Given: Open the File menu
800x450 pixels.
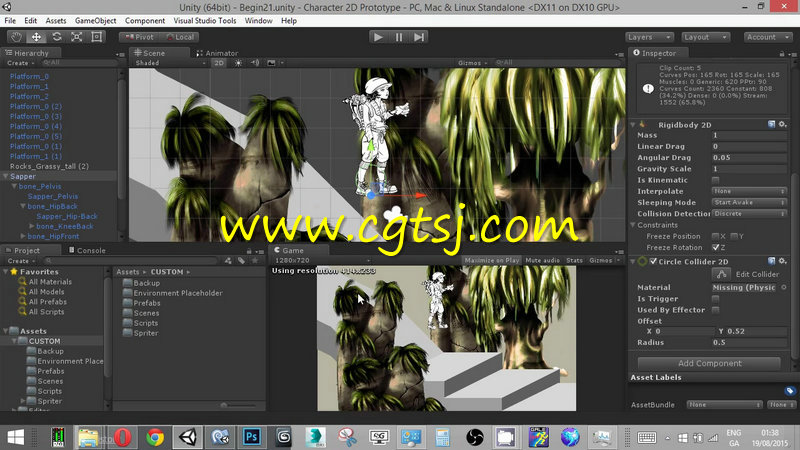Looking at the screenshot, I should click(x=10, y=21).
